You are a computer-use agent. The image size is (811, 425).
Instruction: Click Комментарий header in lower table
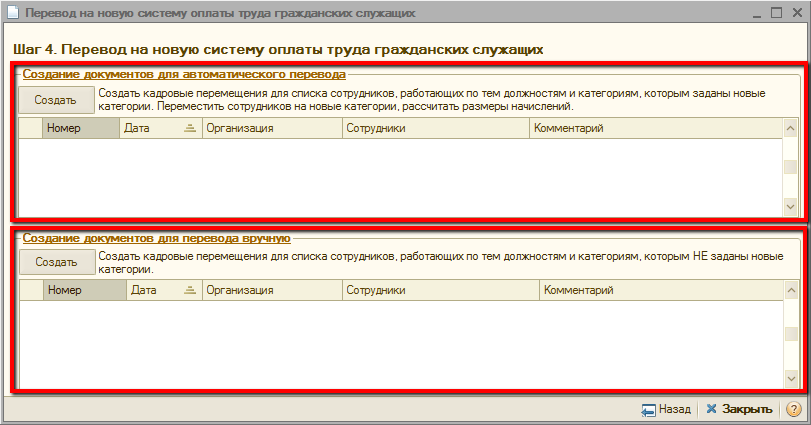click(x=660, y=290)
